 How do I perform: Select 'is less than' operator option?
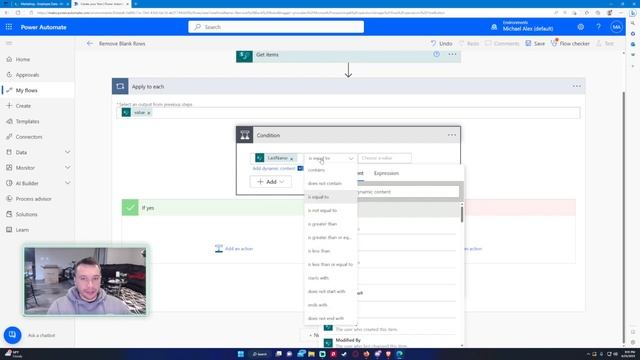point(331,251)
